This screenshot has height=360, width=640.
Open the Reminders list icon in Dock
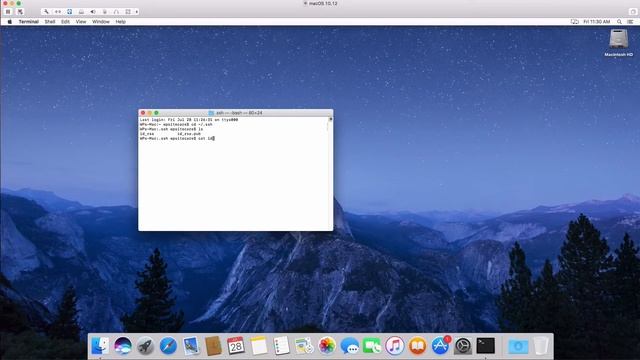coord(281,346)
